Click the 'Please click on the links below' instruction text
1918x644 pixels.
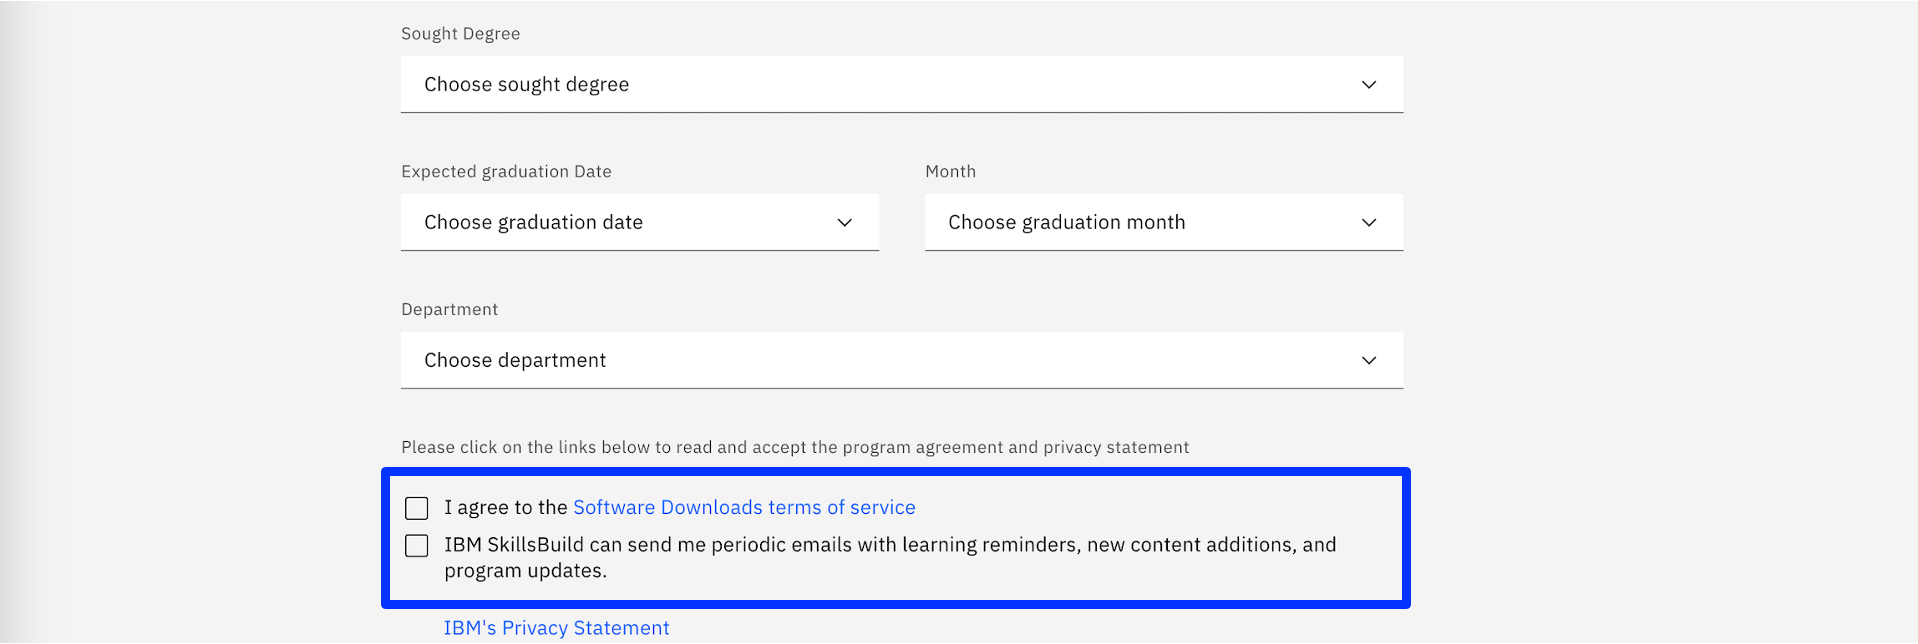click(795, 448)
